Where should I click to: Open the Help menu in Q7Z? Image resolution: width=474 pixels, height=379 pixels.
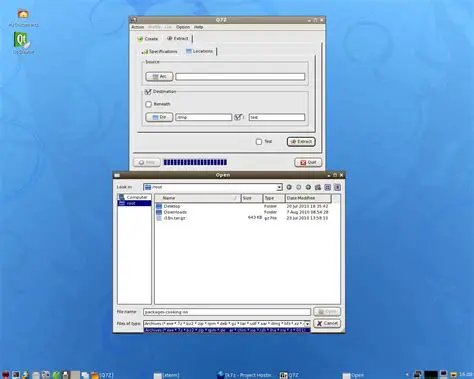(x=199, y=27)
